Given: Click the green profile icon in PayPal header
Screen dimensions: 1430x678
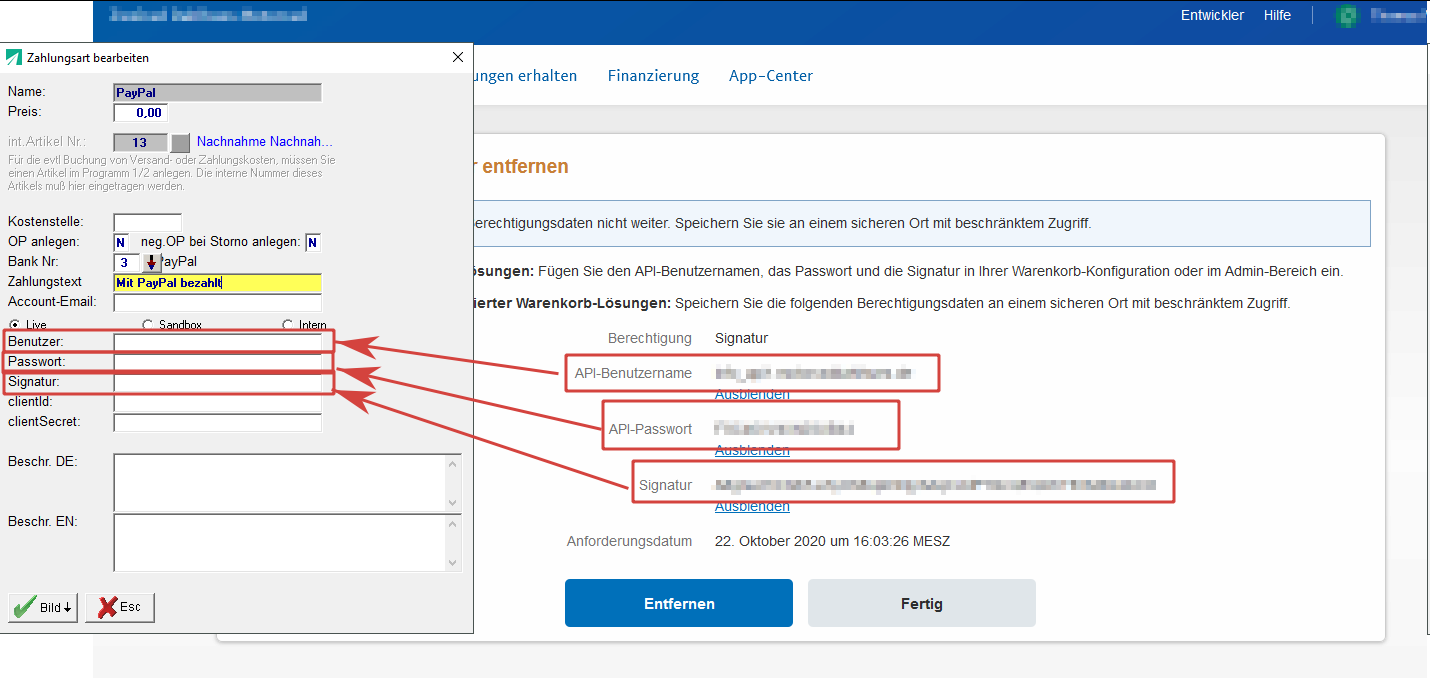Looking at the screenshot, I should pyautogui.click(x=1348, y=15).
